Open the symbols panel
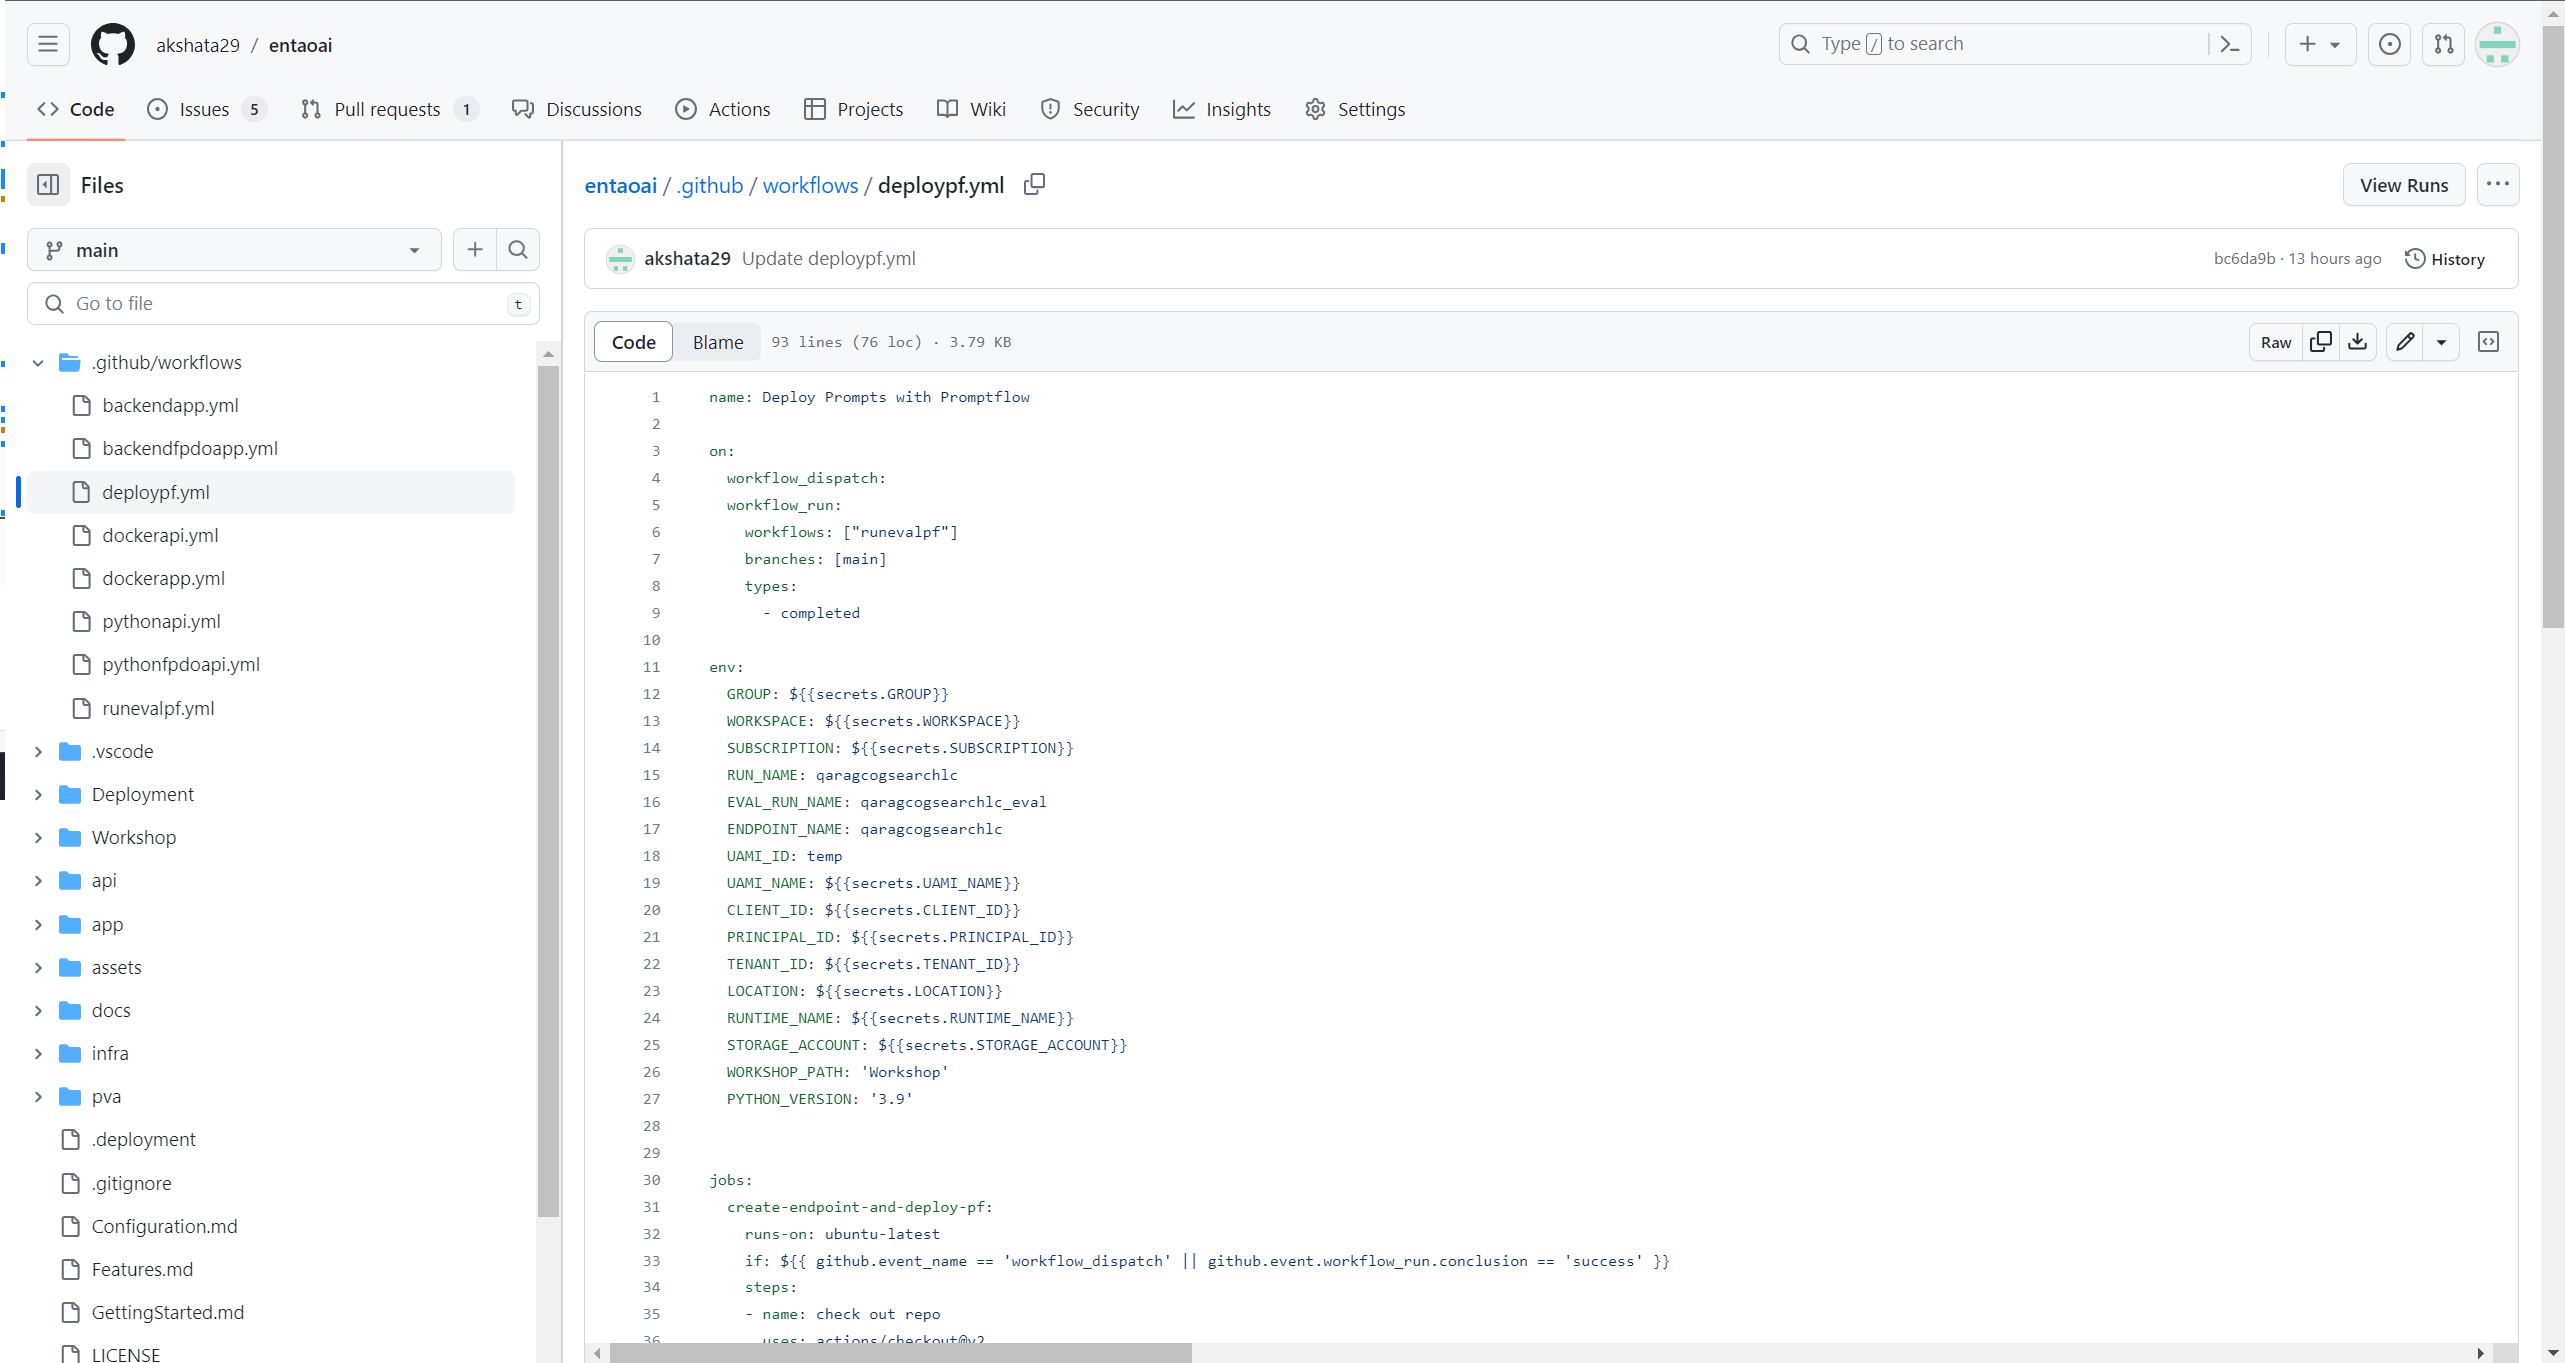 (2489, 342)
